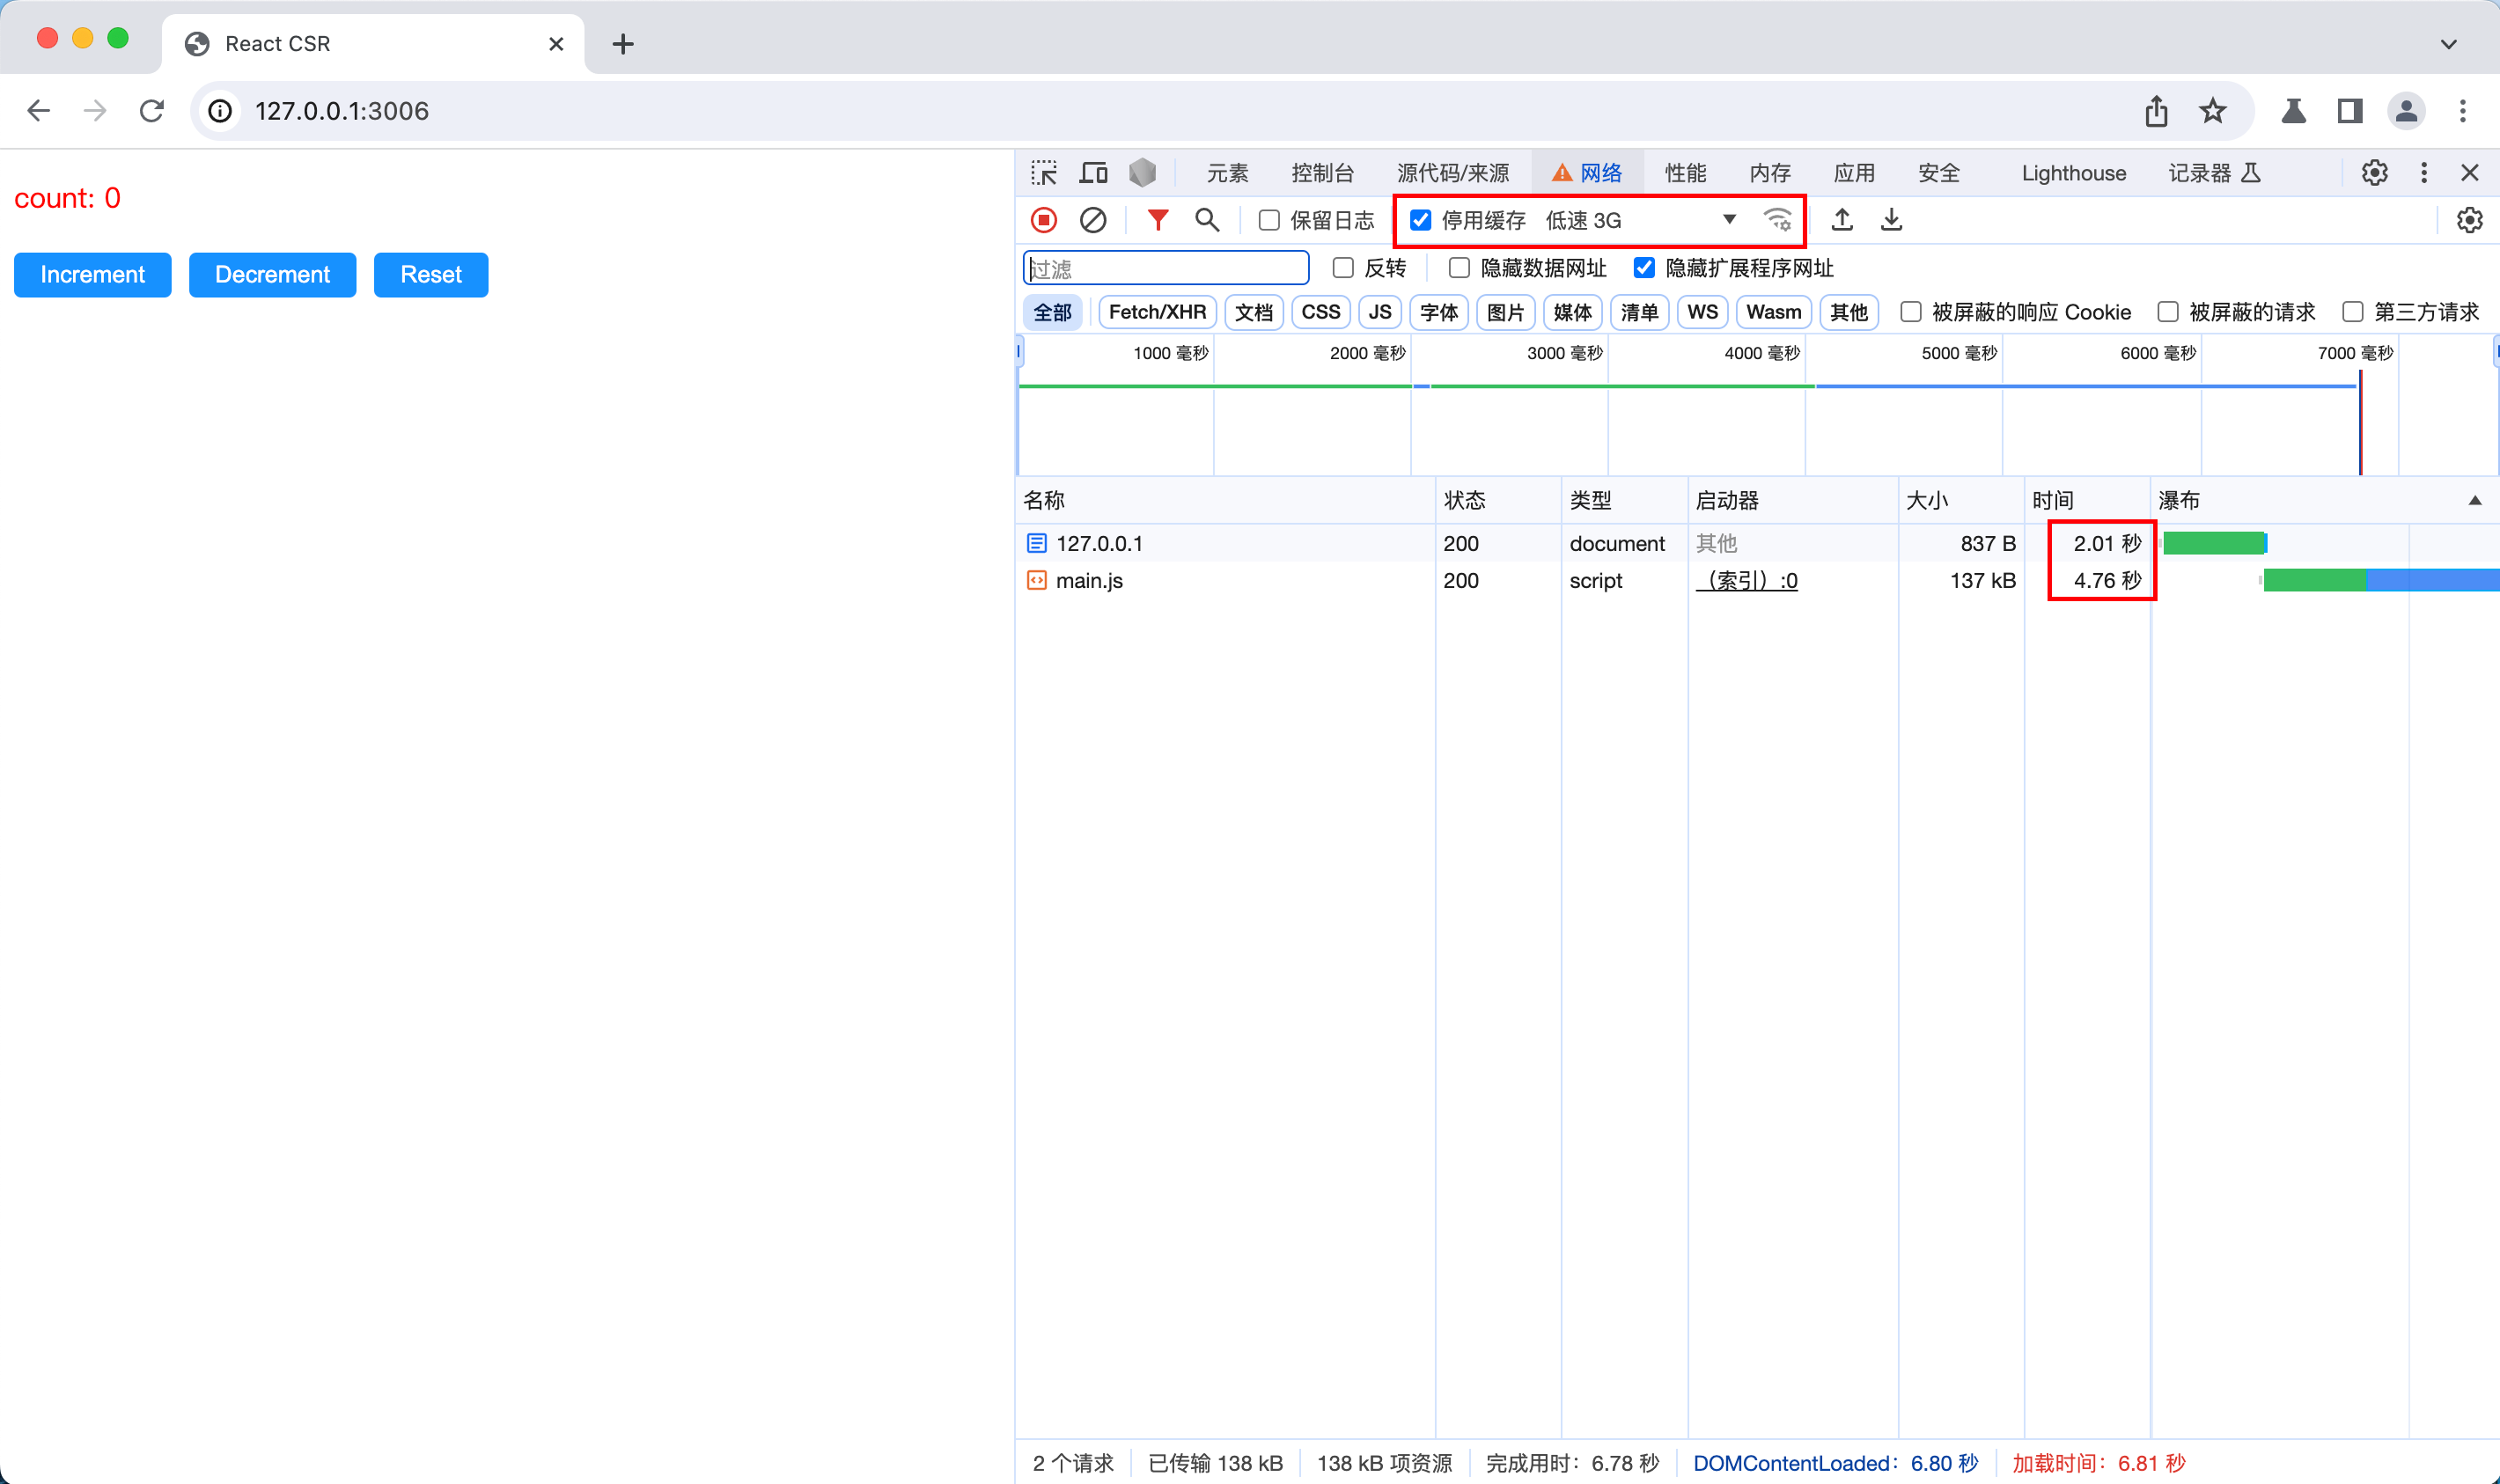Open the Lighthouse tab
The height and width of the screenshot is (1484, 2500).
click(2073, 173)
